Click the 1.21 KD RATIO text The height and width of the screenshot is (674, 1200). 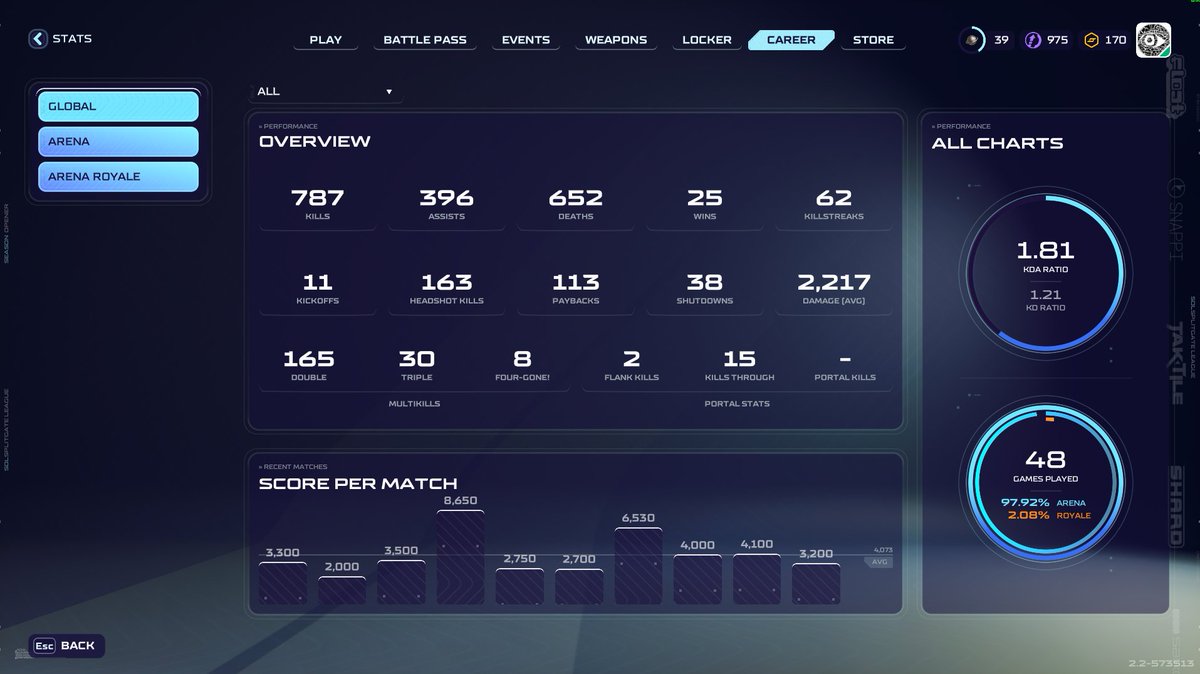[x=1045, y=300]
